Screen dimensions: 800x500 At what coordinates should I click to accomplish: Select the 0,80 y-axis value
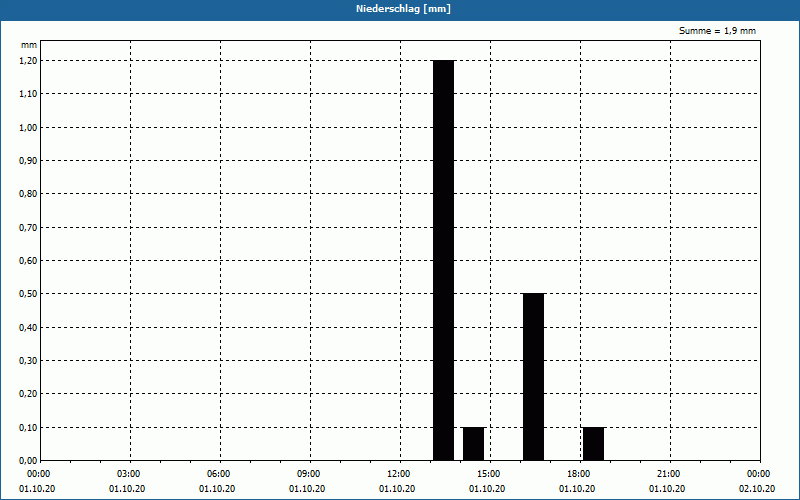click(x=28, y=194)
